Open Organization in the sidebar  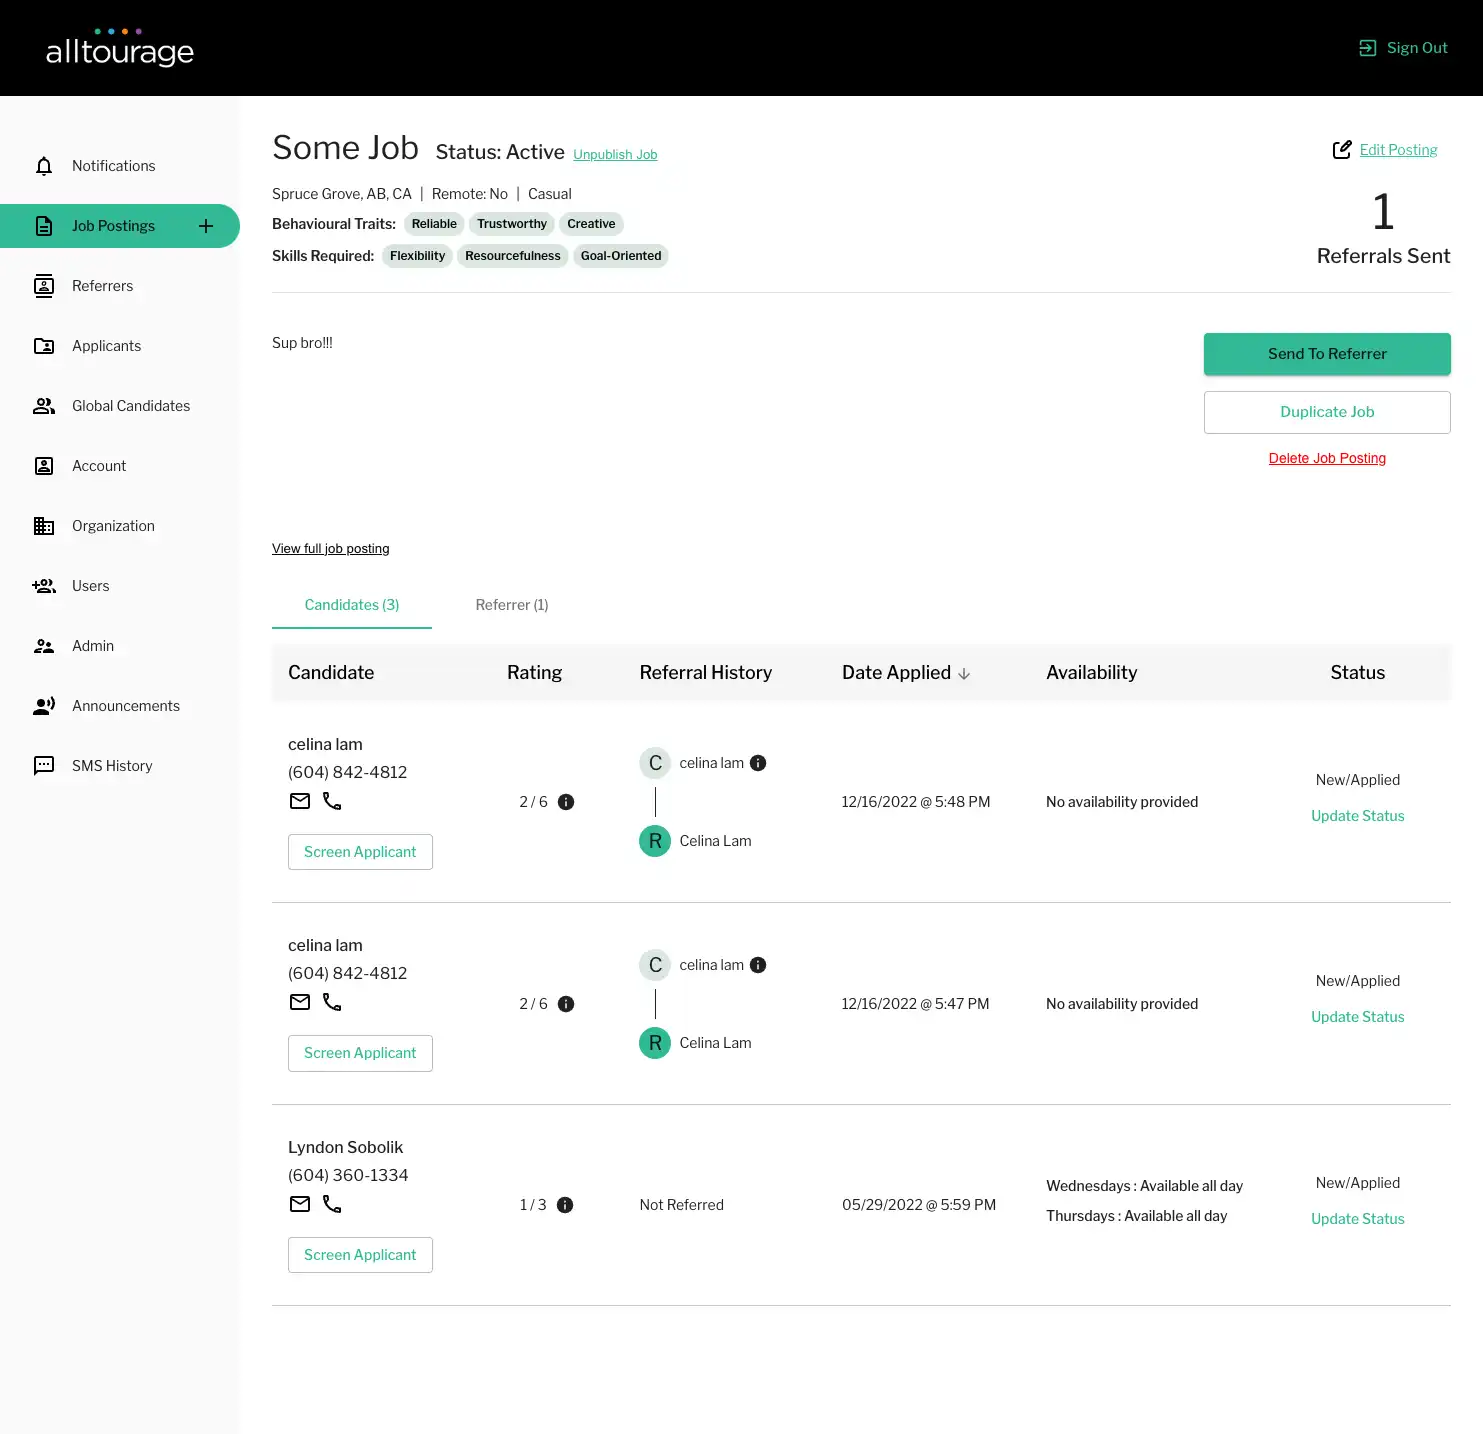[x=113, y=526]
